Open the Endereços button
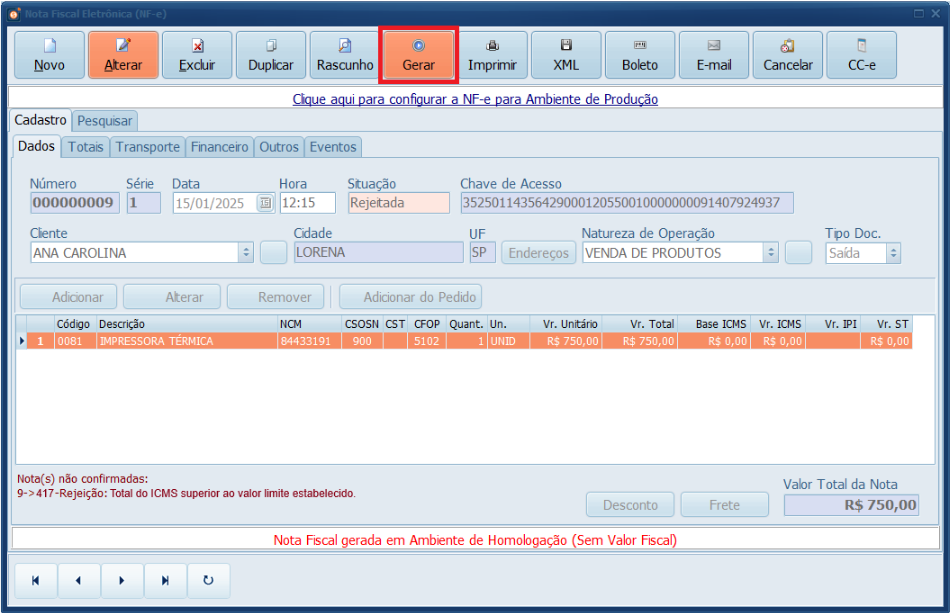The image size is (951, 613). coord(538,252)
